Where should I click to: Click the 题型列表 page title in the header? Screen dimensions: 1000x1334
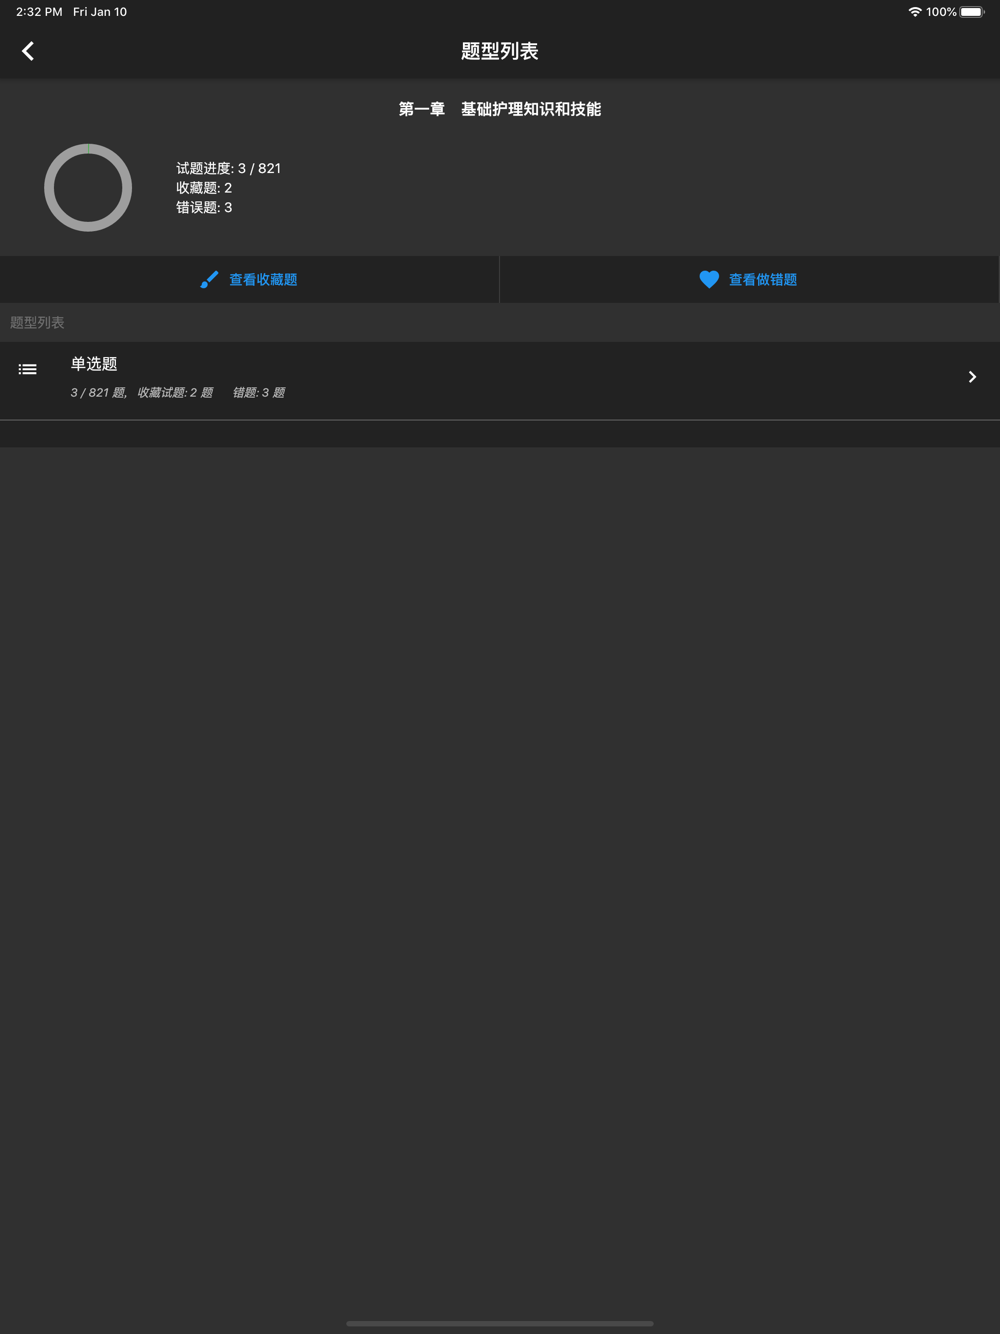[x=500, y=51]
